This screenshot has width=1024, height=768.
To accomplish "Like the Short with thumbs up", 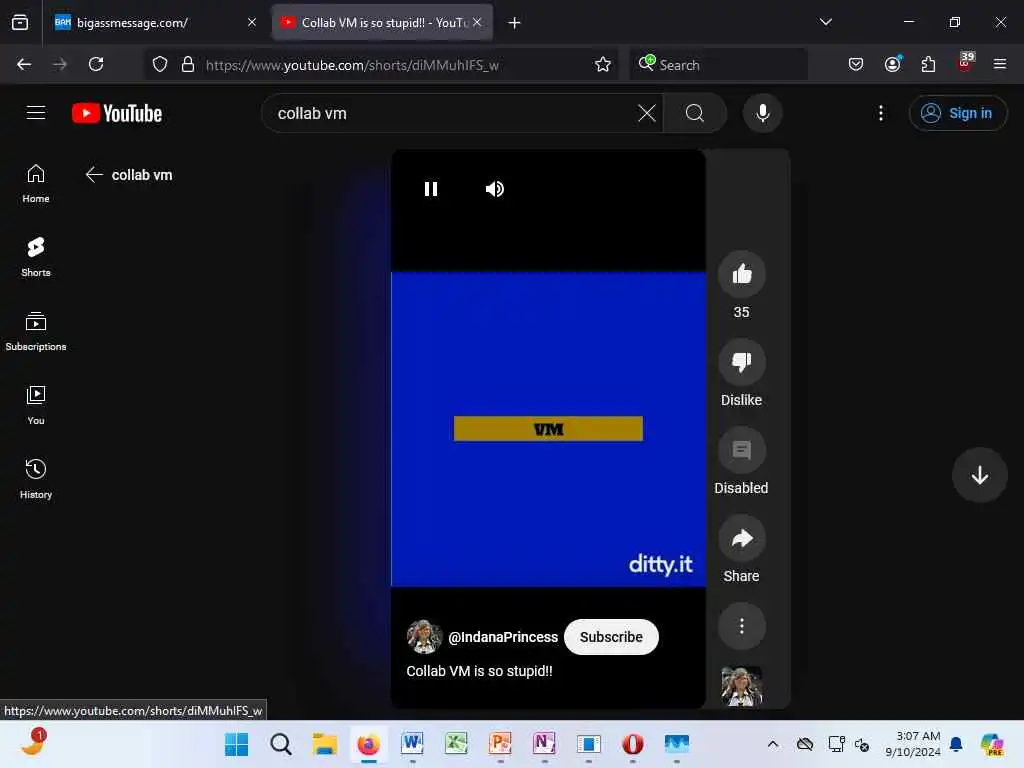I will pos(741,274).
